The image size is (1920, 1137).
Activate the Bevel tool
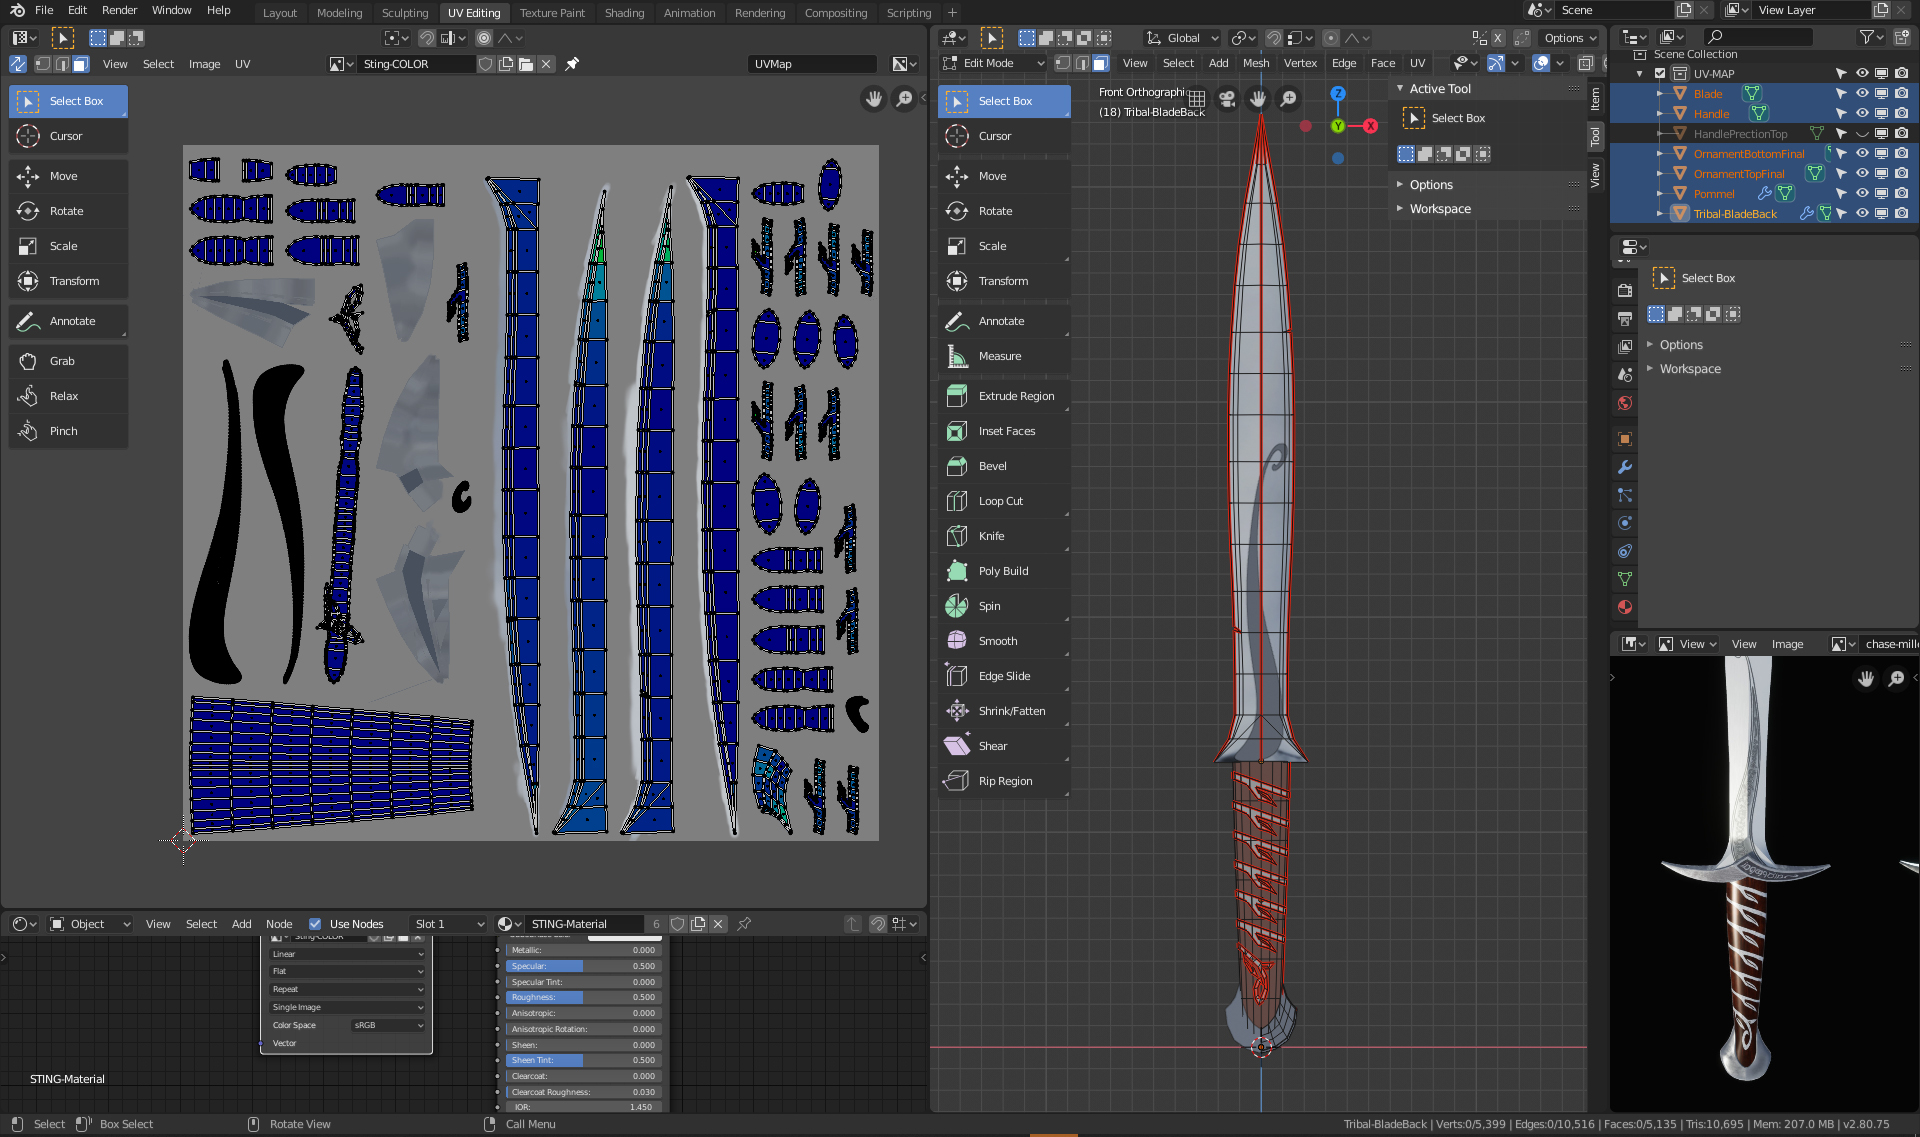992,466
